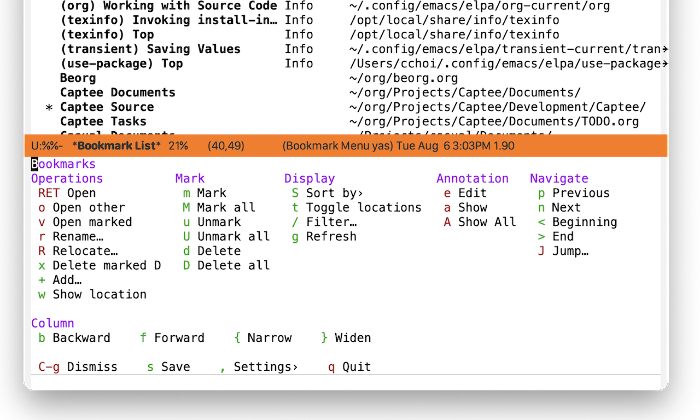Refresh the bookmark list
Image resolution: width=700 pixels, height=420 pixels.
click(x=324, y=236)
